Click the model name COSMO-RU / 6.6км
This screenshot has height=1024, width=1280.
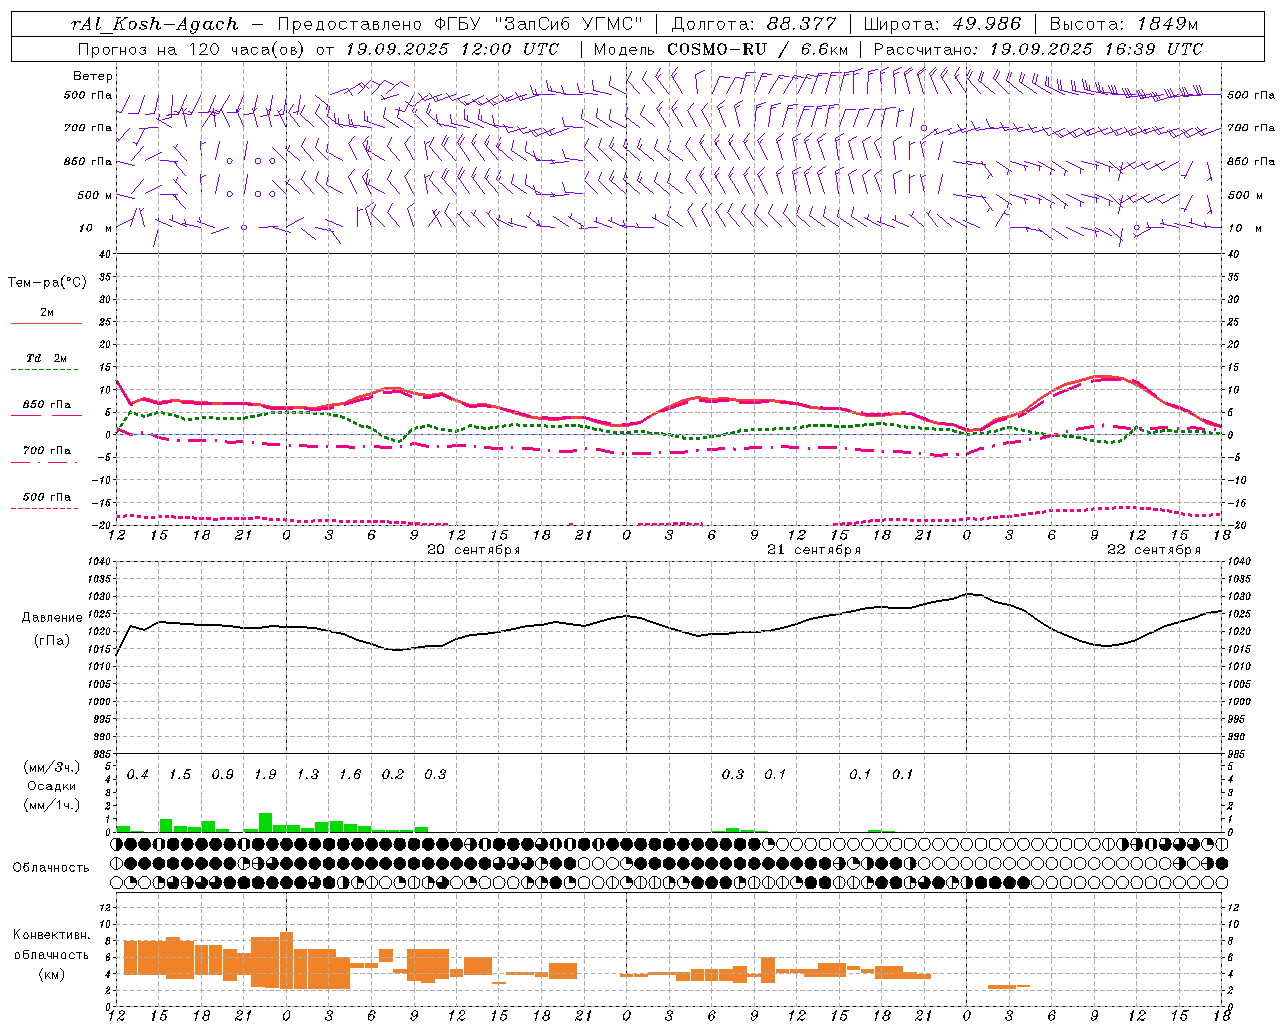click(758, 49)
